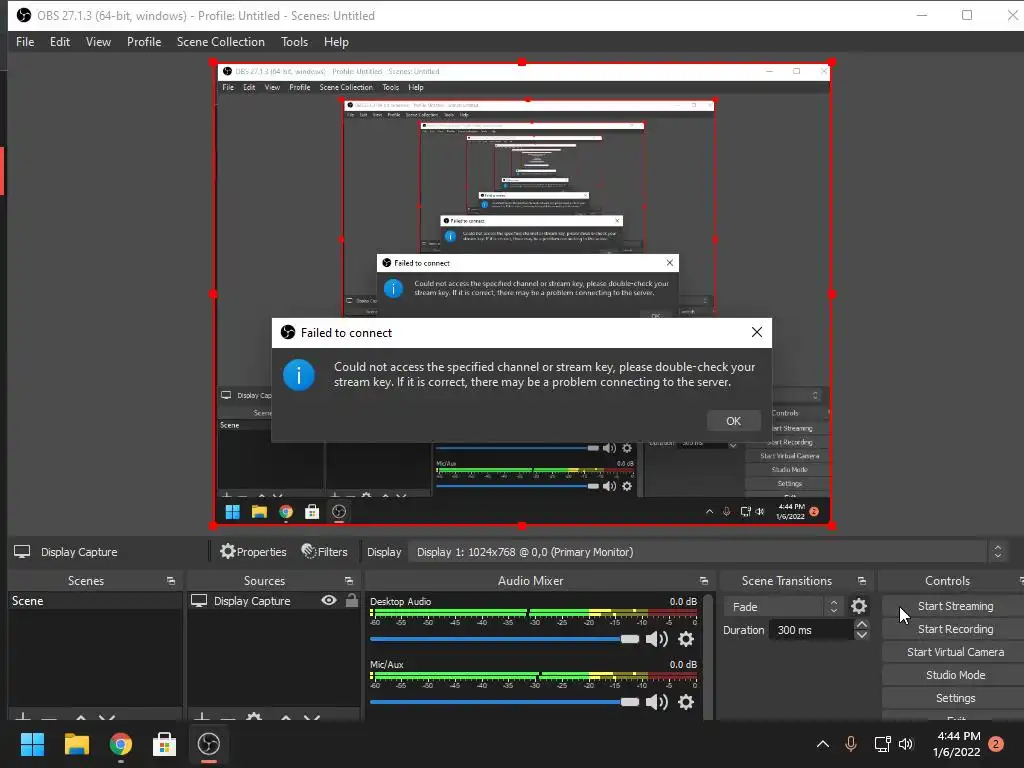Image resolution: width=1024 pixels, height=768 pixels.
Task: Click microphone icon in system tray
Action: [x=851, y=744]
